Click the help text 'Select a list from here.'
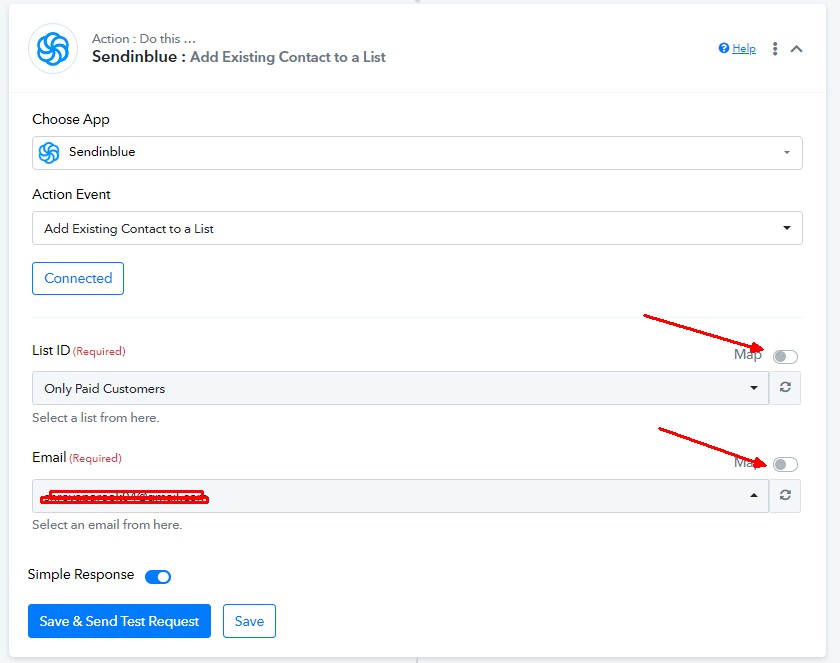This screenshot has width=840, height=663. click(x=96, y=418)
